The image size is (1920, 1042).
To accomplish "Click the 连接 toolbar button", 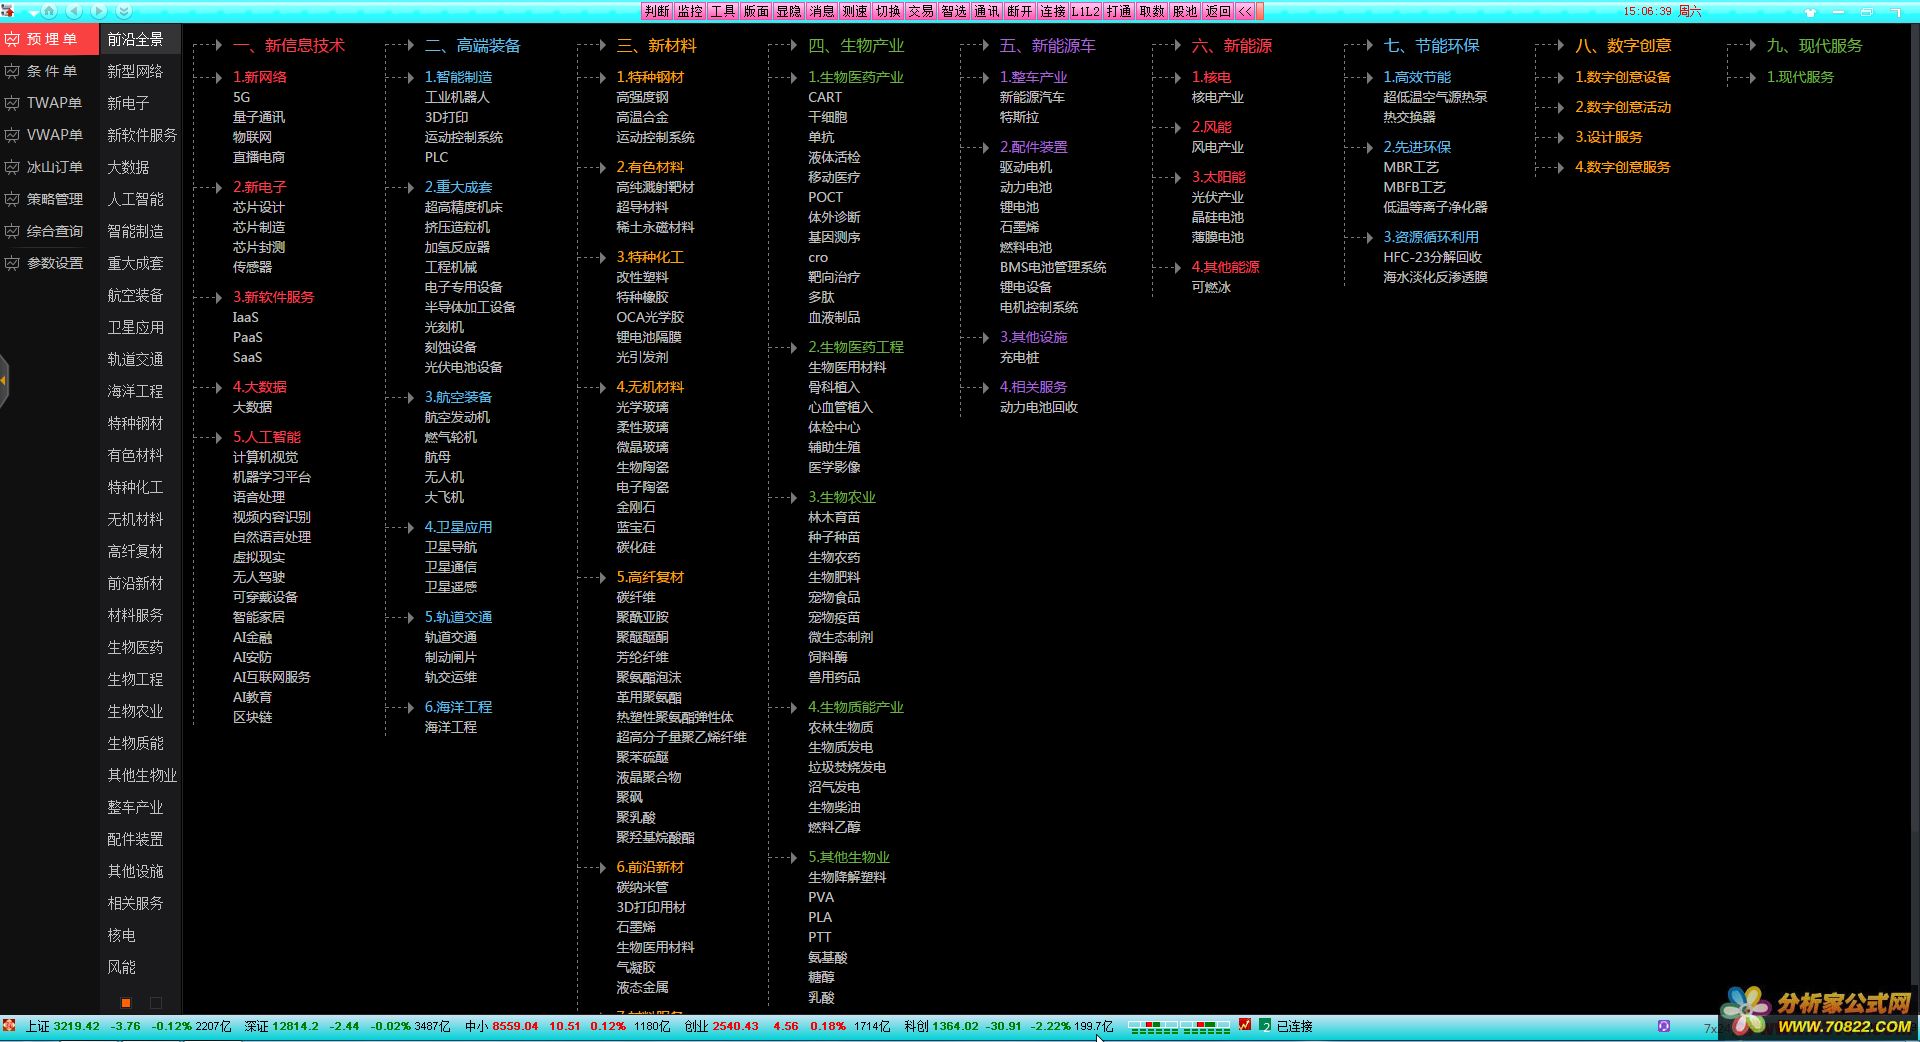I will point(1053,11).
